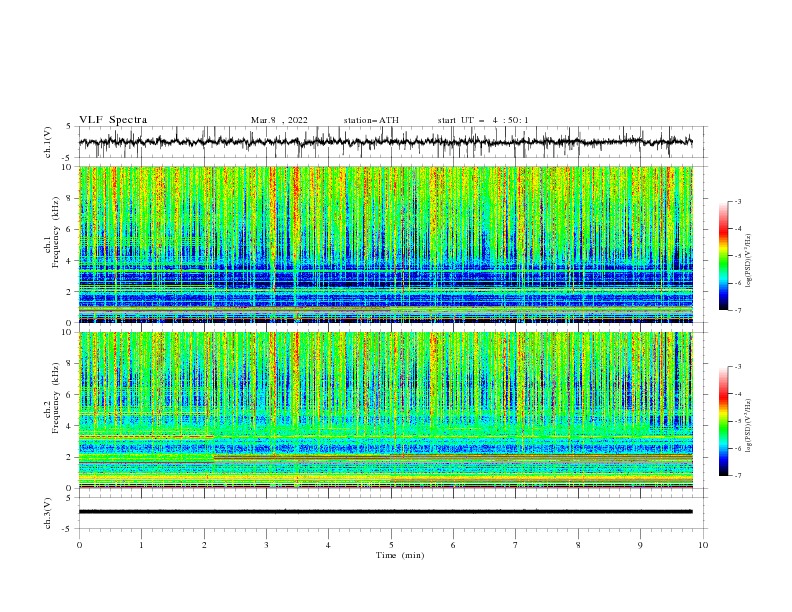Click the time axis tick label '9'
This screenshot has height=612, width=792.
tap(640, 545)
